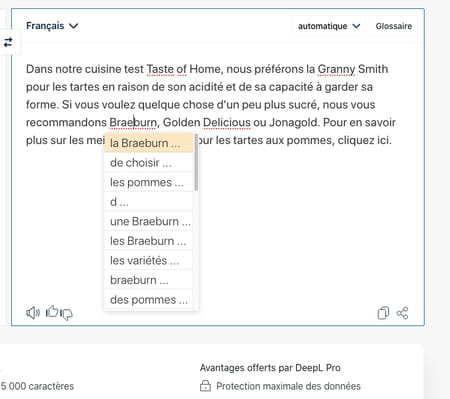
Task: Click the padlock icon beside Protection maximale
Action: [205, 386]
